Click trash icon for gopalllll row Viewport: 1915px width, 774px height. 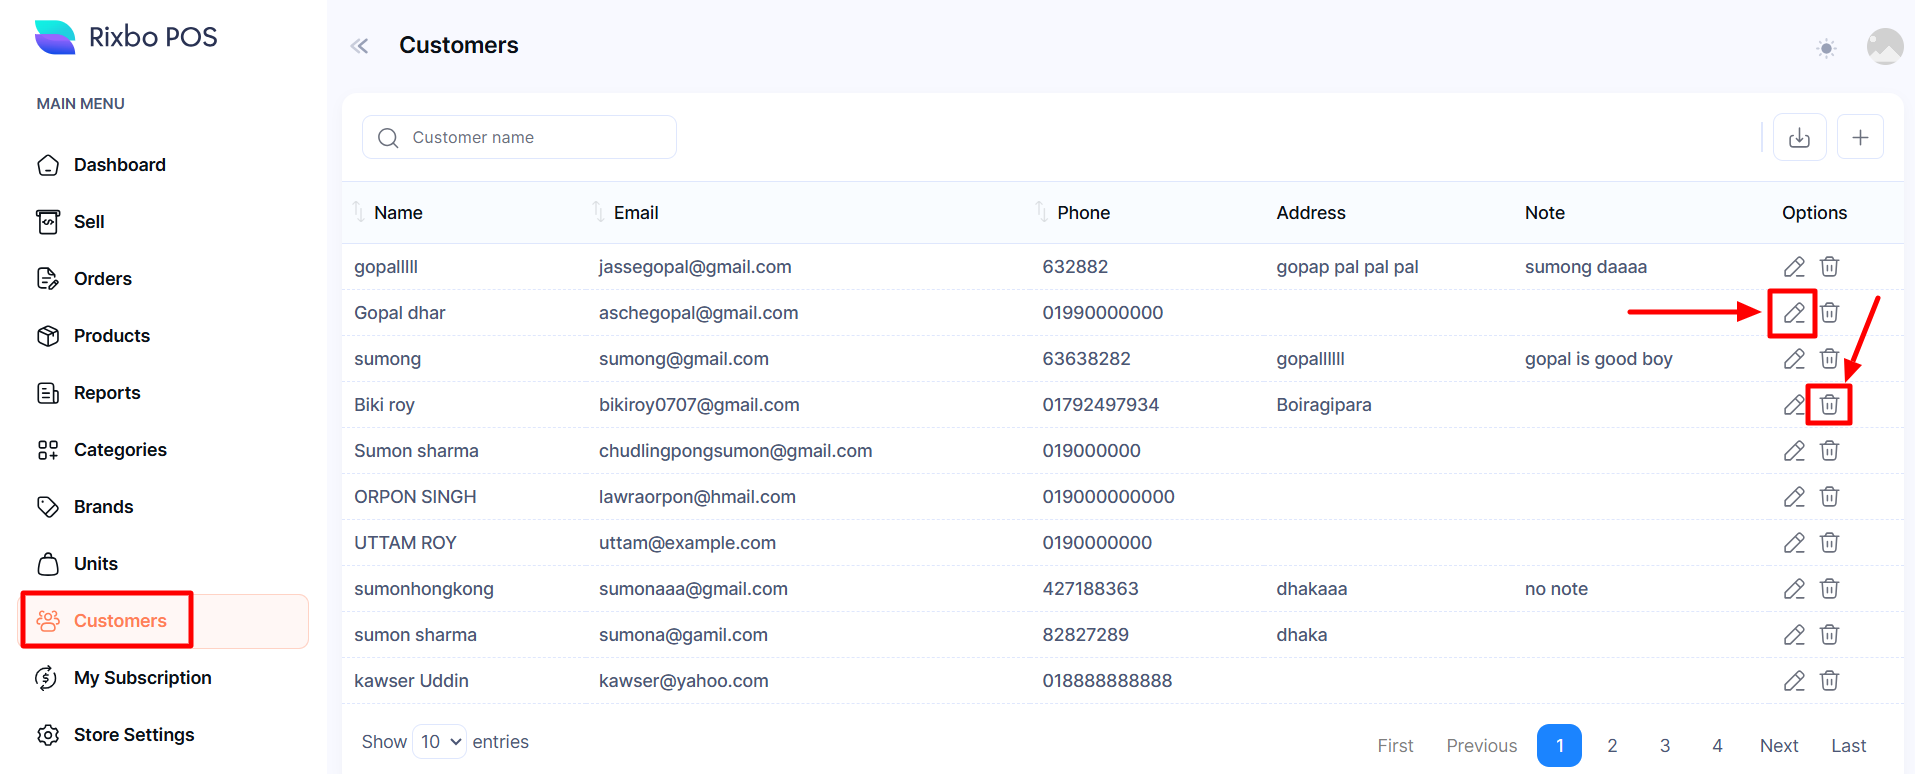[1829, 267]
